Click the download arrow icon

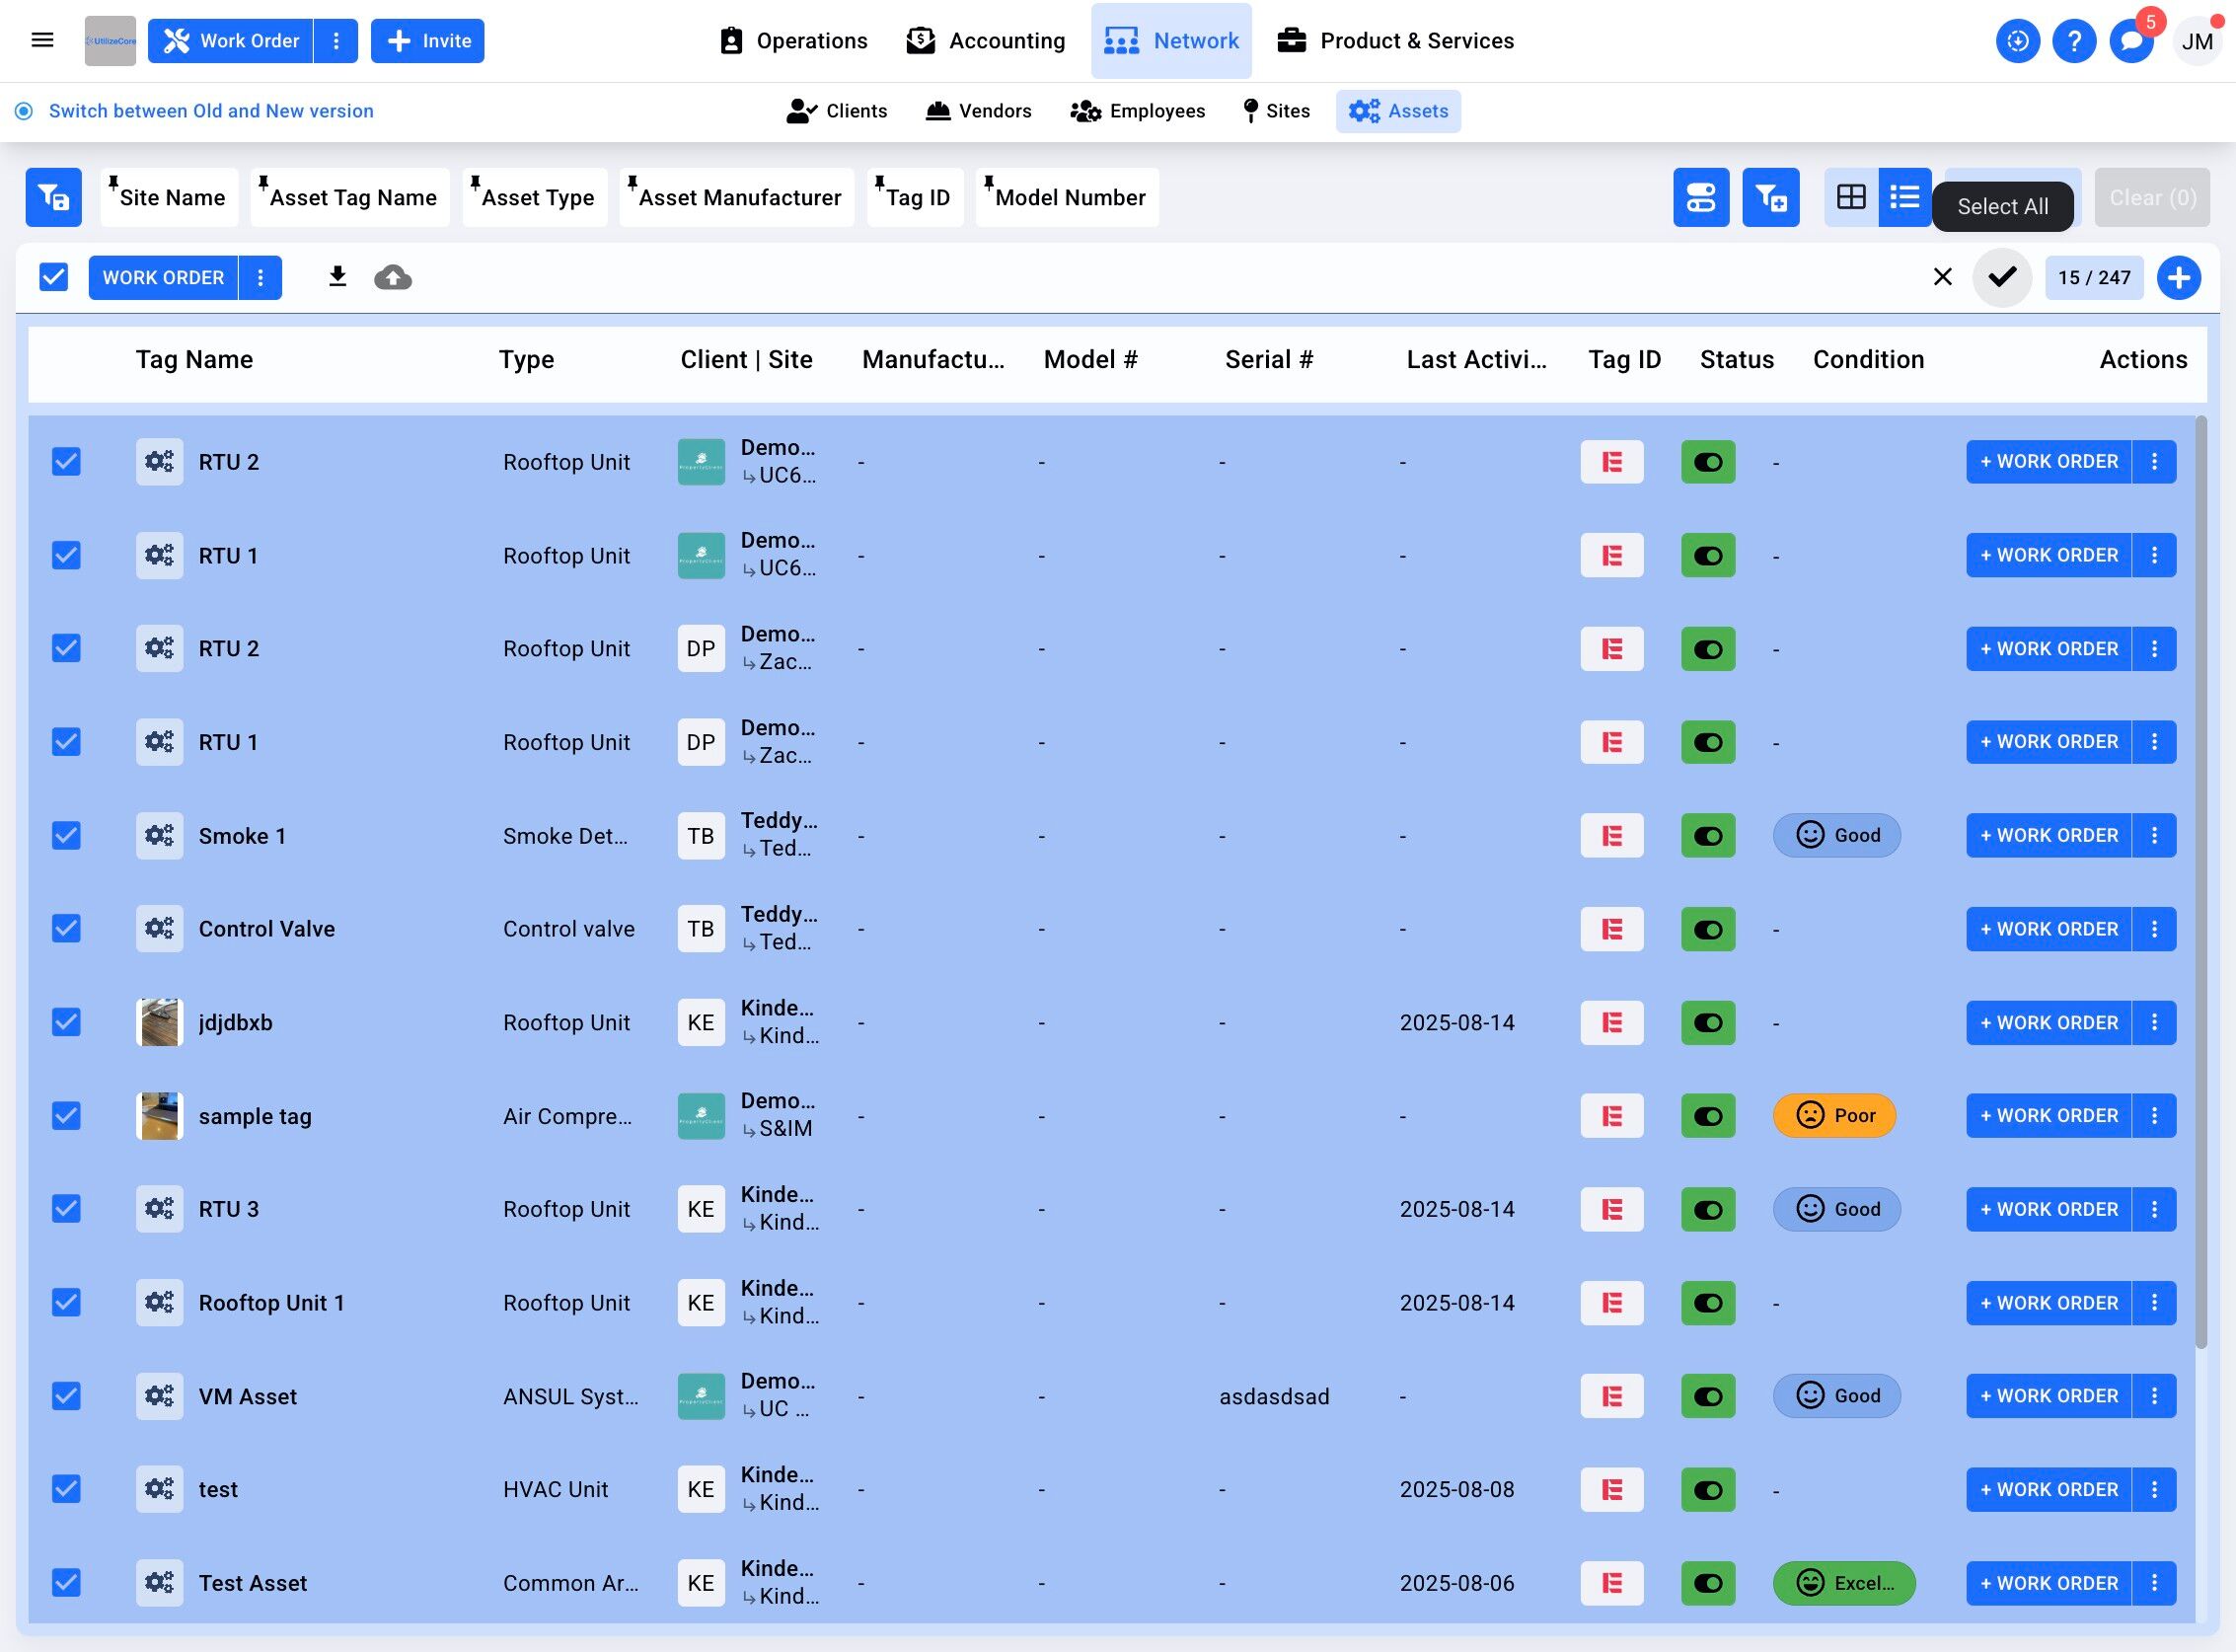click(337, 277)
